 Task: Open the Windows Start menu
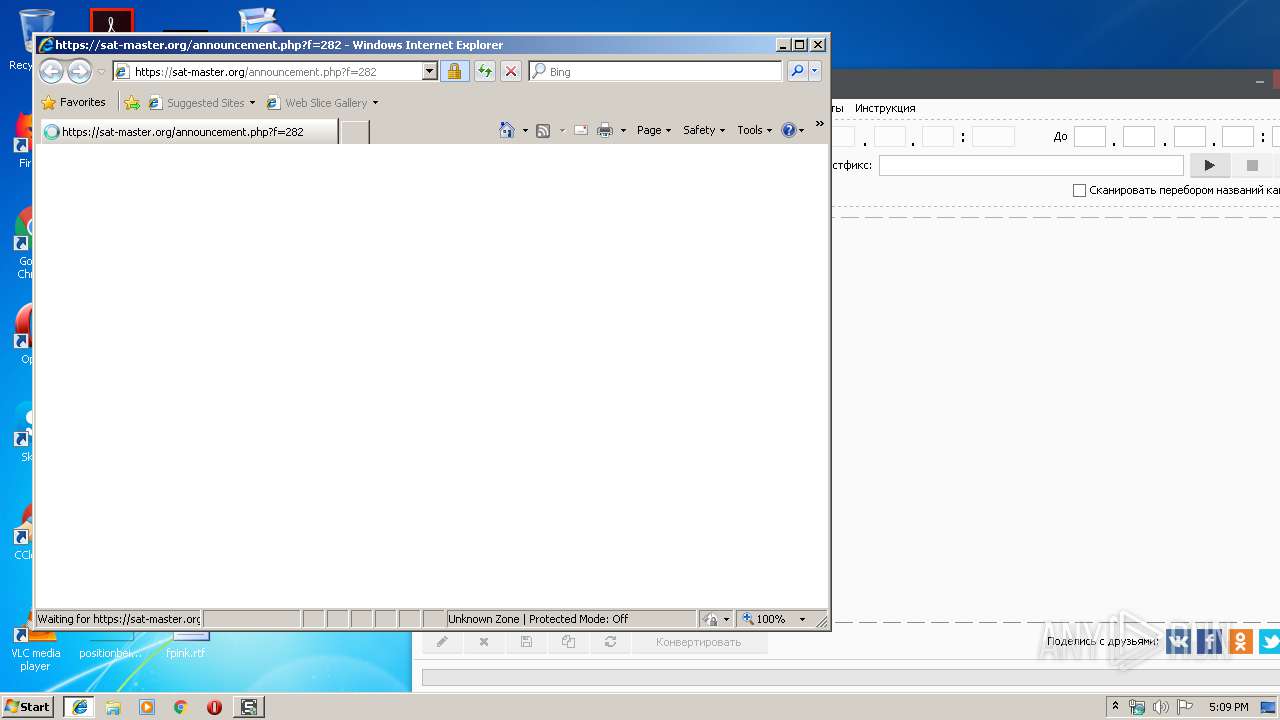pos(28,707)
